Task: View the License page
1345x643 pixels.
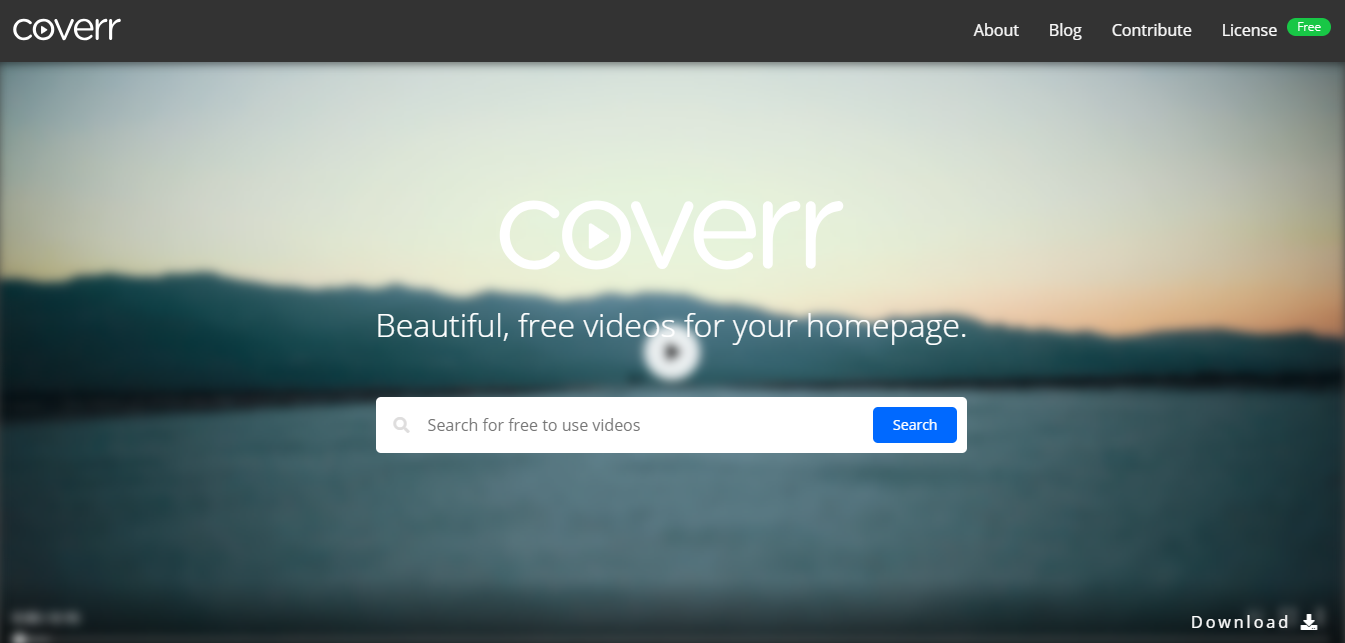Action: coord(1249,30)
